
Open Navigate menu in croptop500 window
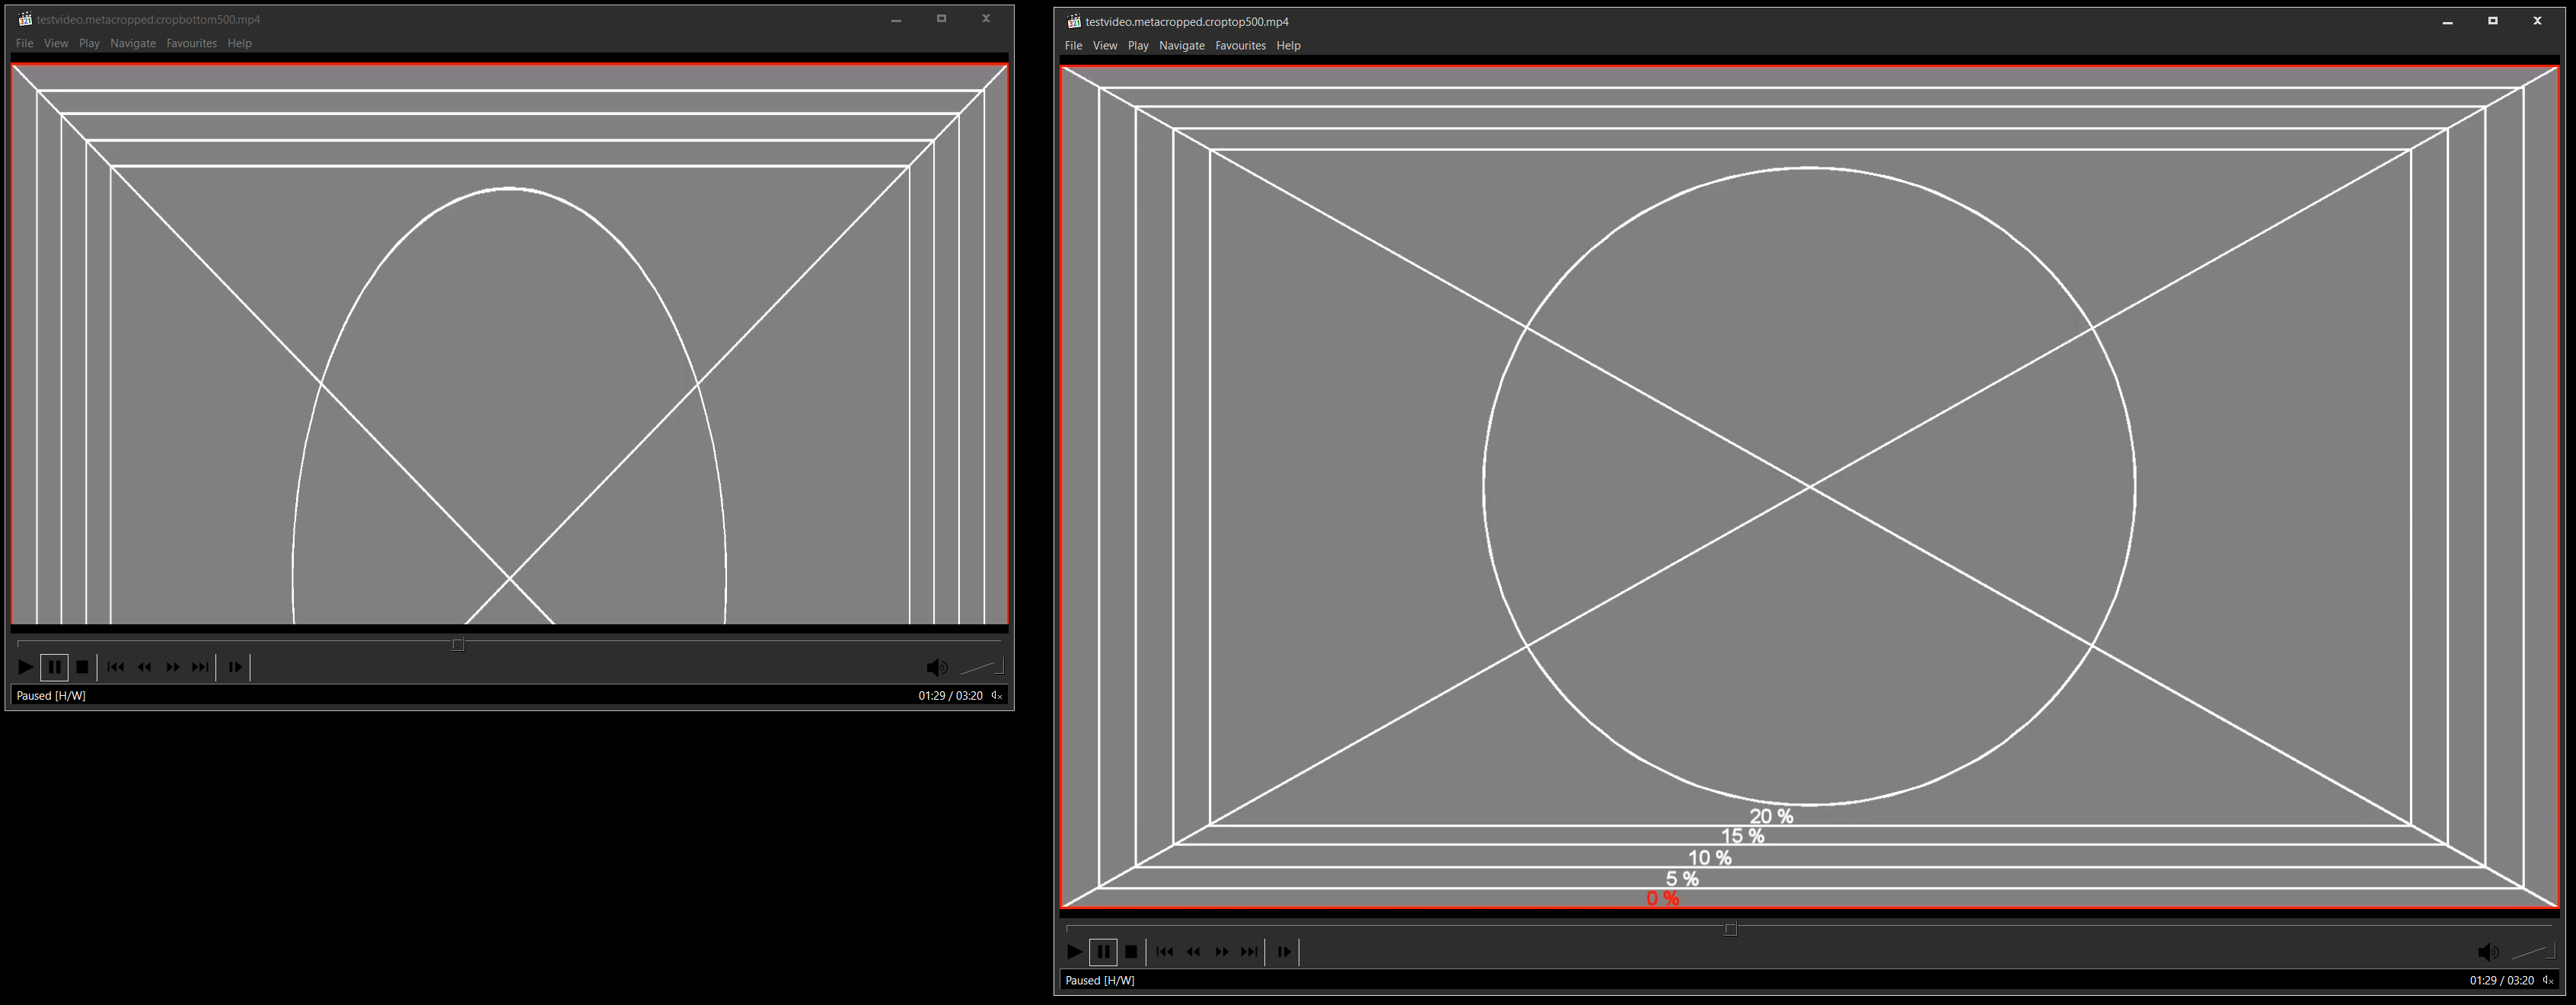coord(1182,45)
